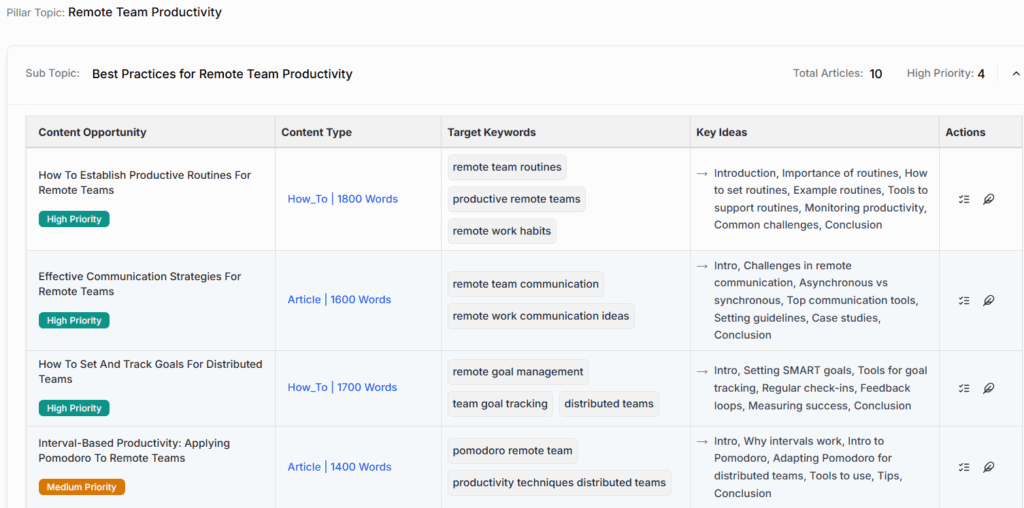The image size is (1024, 508).
Task: Click feather icon in Set And Track Goals row
Action: pos(988,388)
